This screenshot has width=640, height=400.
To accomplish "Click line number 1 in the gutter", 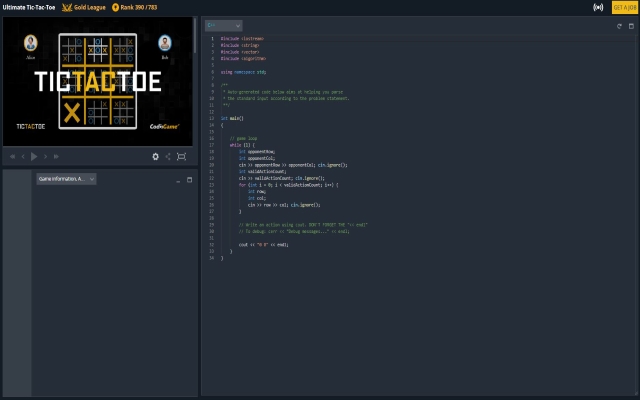I will tap(212, 39).
